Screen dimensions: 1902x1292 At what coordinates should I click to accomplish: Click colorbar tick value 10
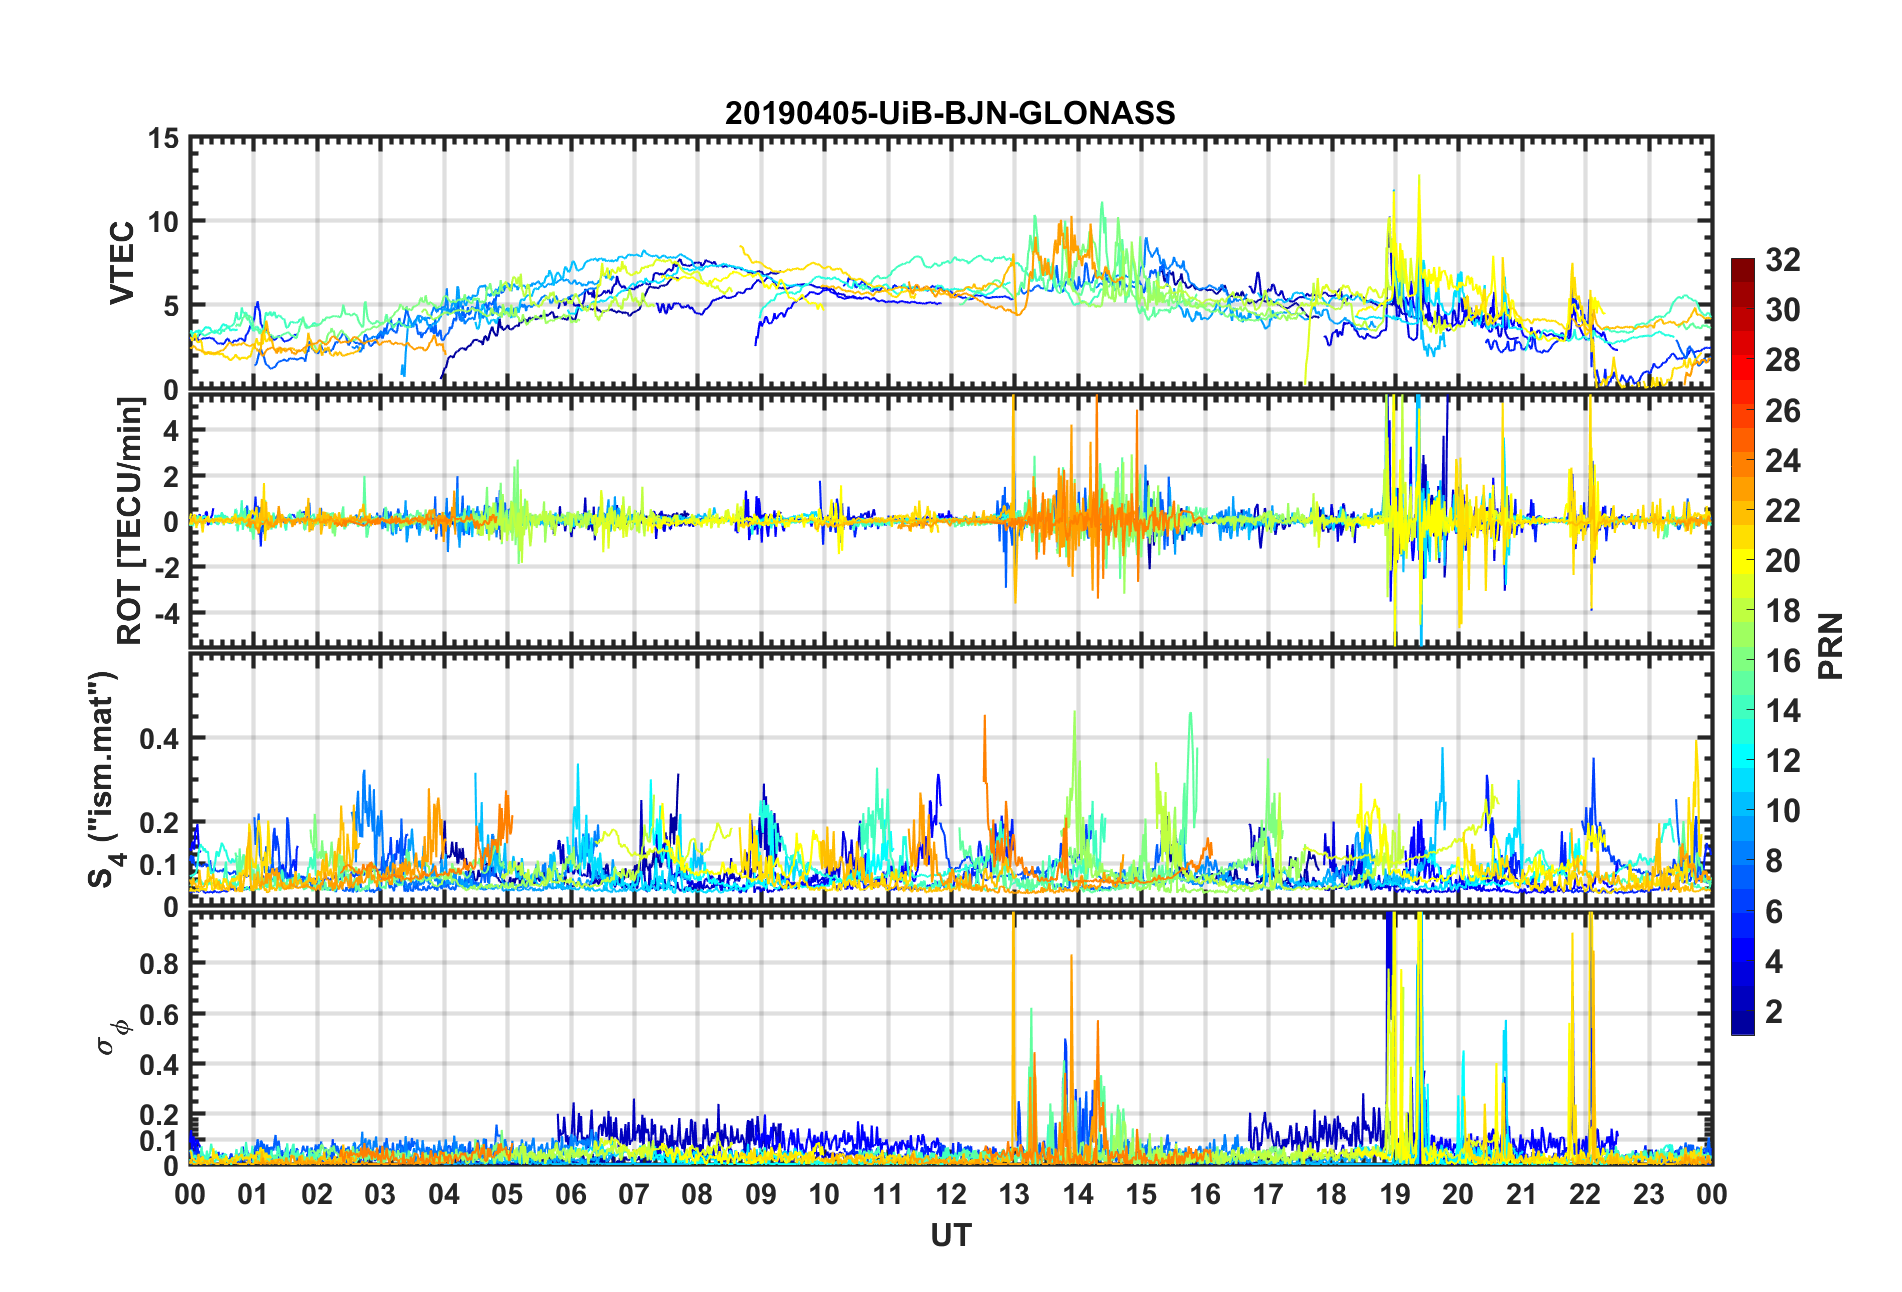1782,811
